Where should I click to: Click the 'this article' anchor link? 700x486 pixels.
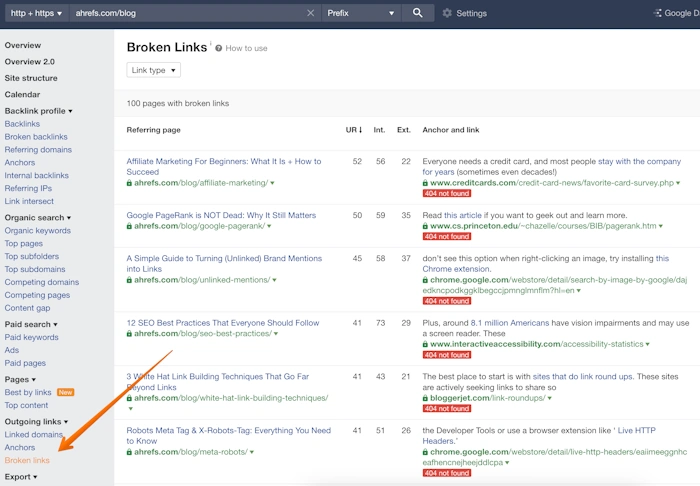(462, 215)
